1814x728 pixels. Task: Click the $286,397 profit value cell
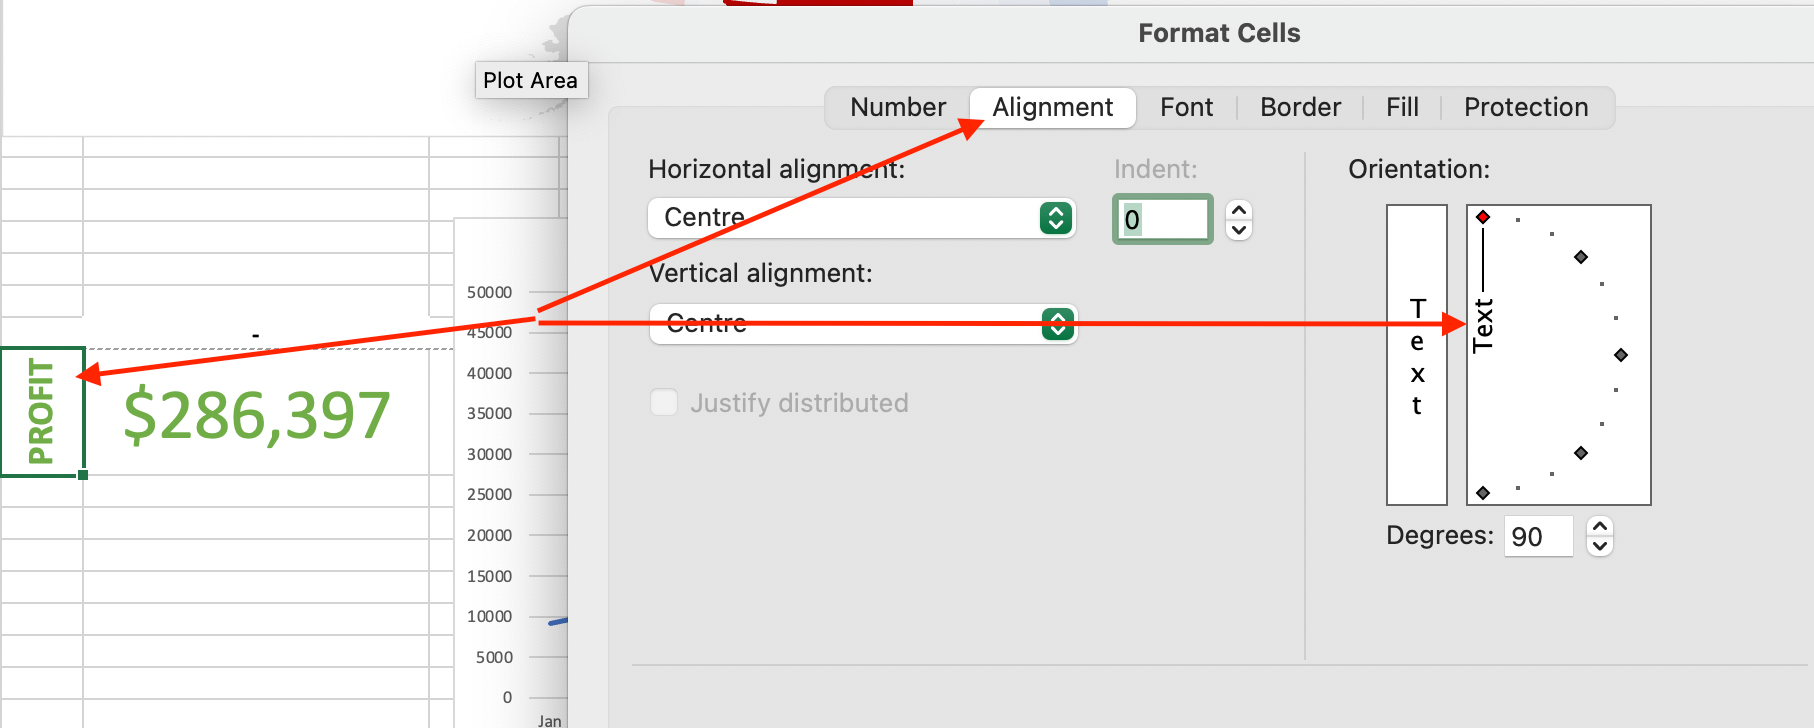pyautogui.click(x=256, y=415)
